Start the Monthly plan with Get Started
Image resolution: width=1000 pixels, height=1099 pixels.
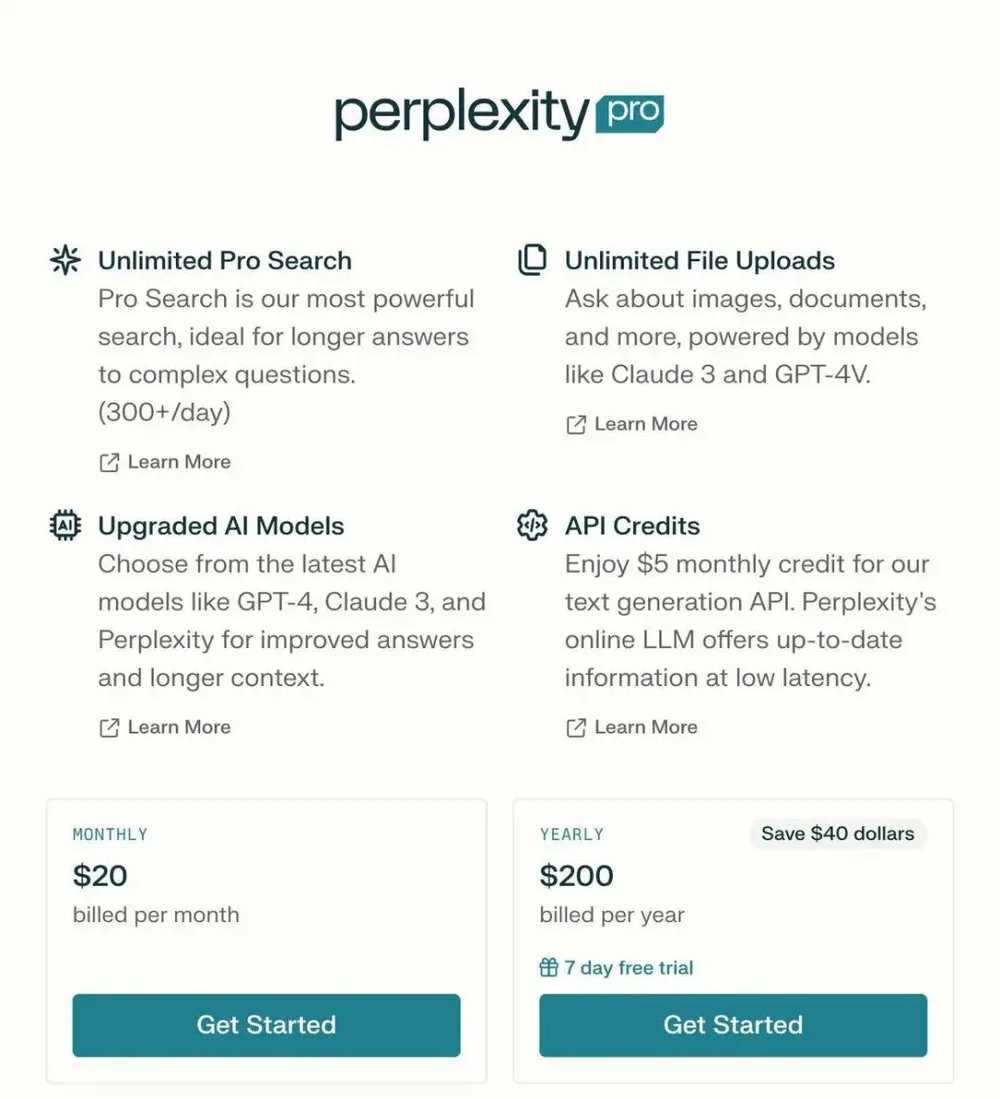click(266, 1025)
